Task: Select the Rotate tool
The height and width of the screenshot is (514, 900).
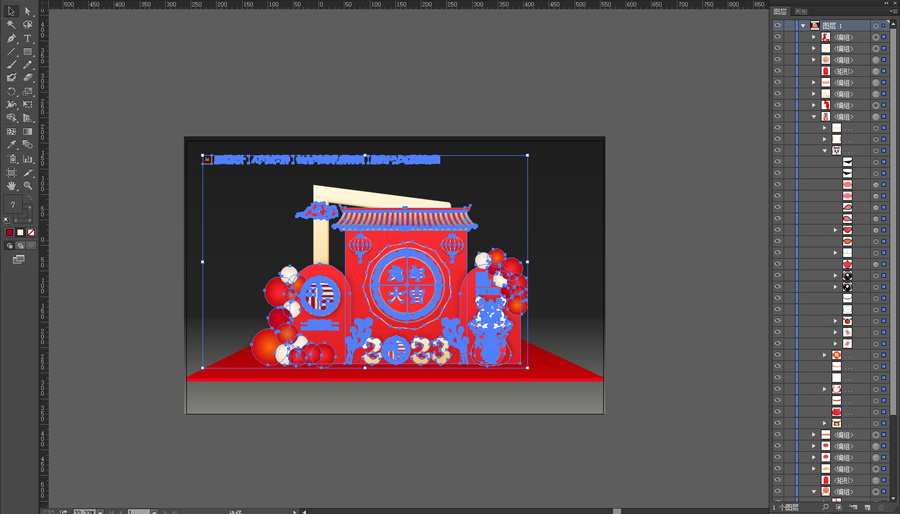Action: (x=11, y=92)
